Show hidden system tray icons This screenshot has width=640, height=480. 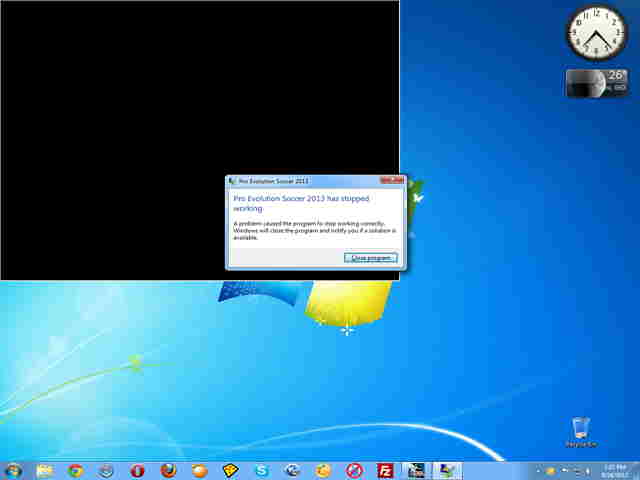click(x=539, y=471)
